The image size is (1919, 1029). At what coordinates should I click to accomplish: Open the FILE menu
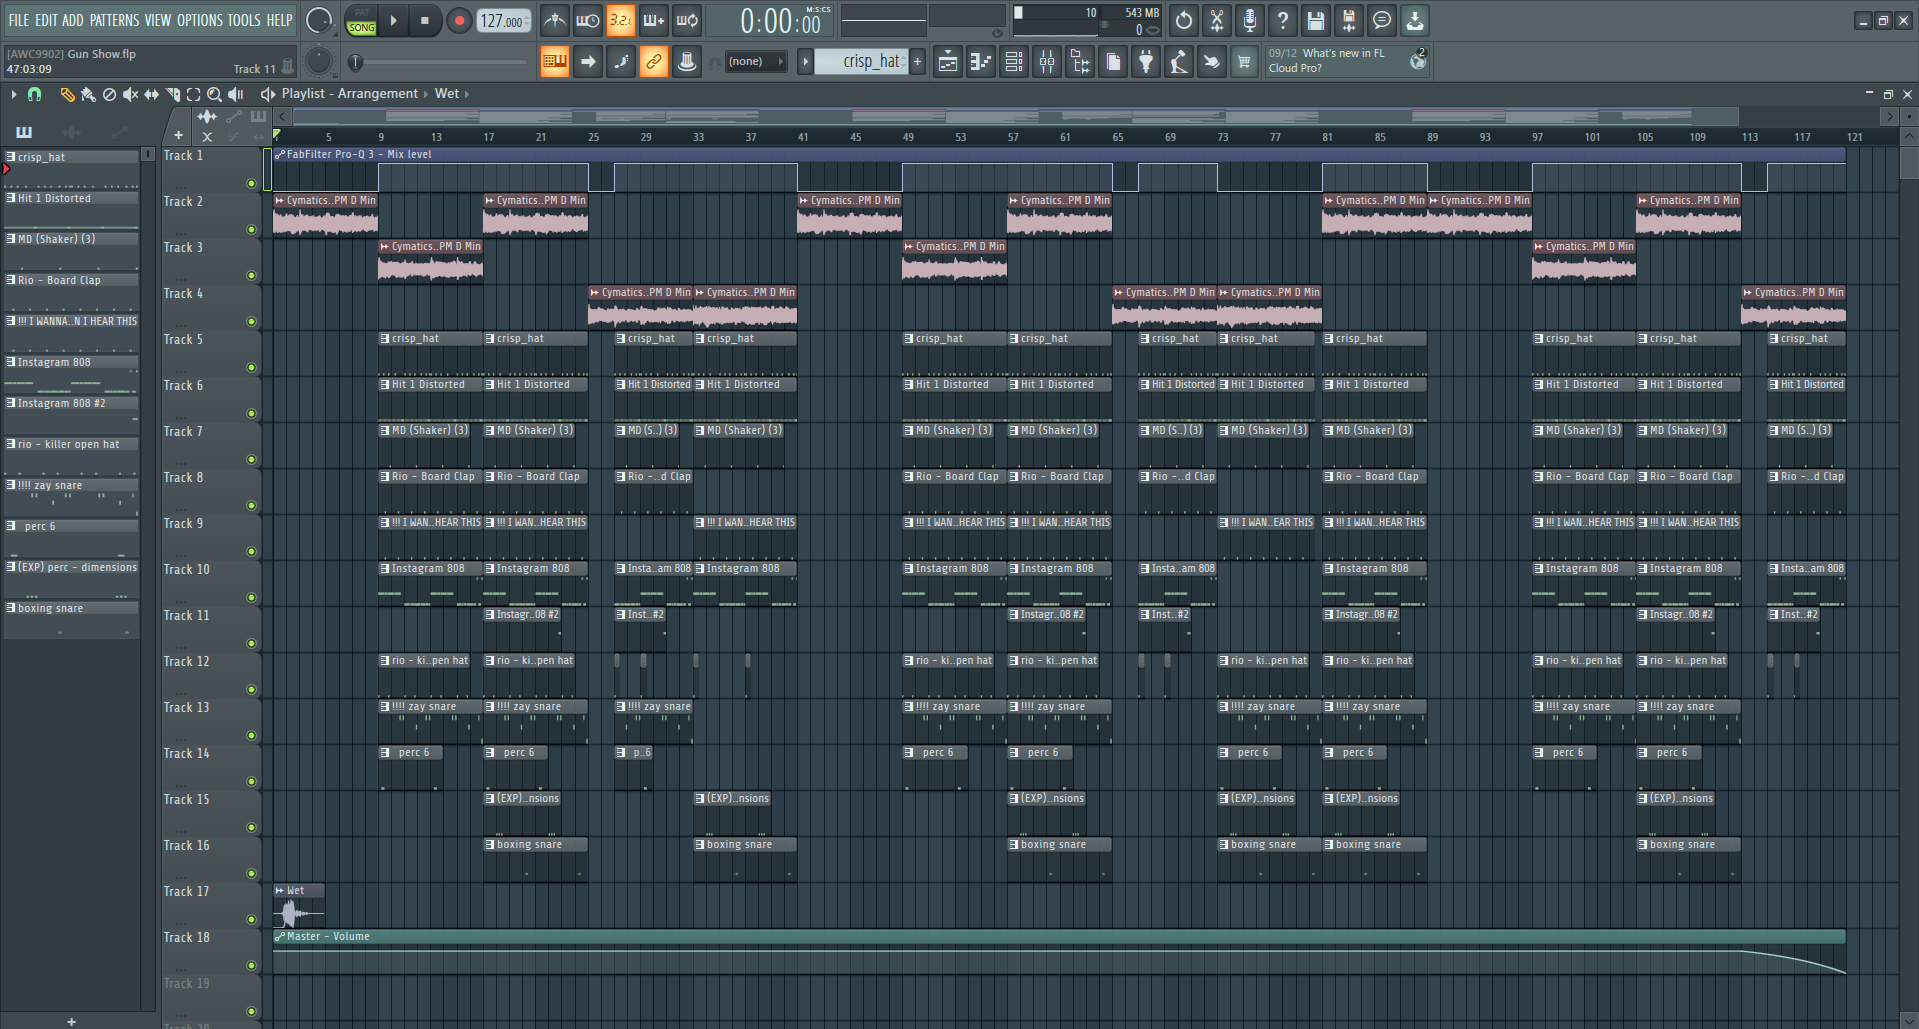pyautogui.click(x=19, y=20)
